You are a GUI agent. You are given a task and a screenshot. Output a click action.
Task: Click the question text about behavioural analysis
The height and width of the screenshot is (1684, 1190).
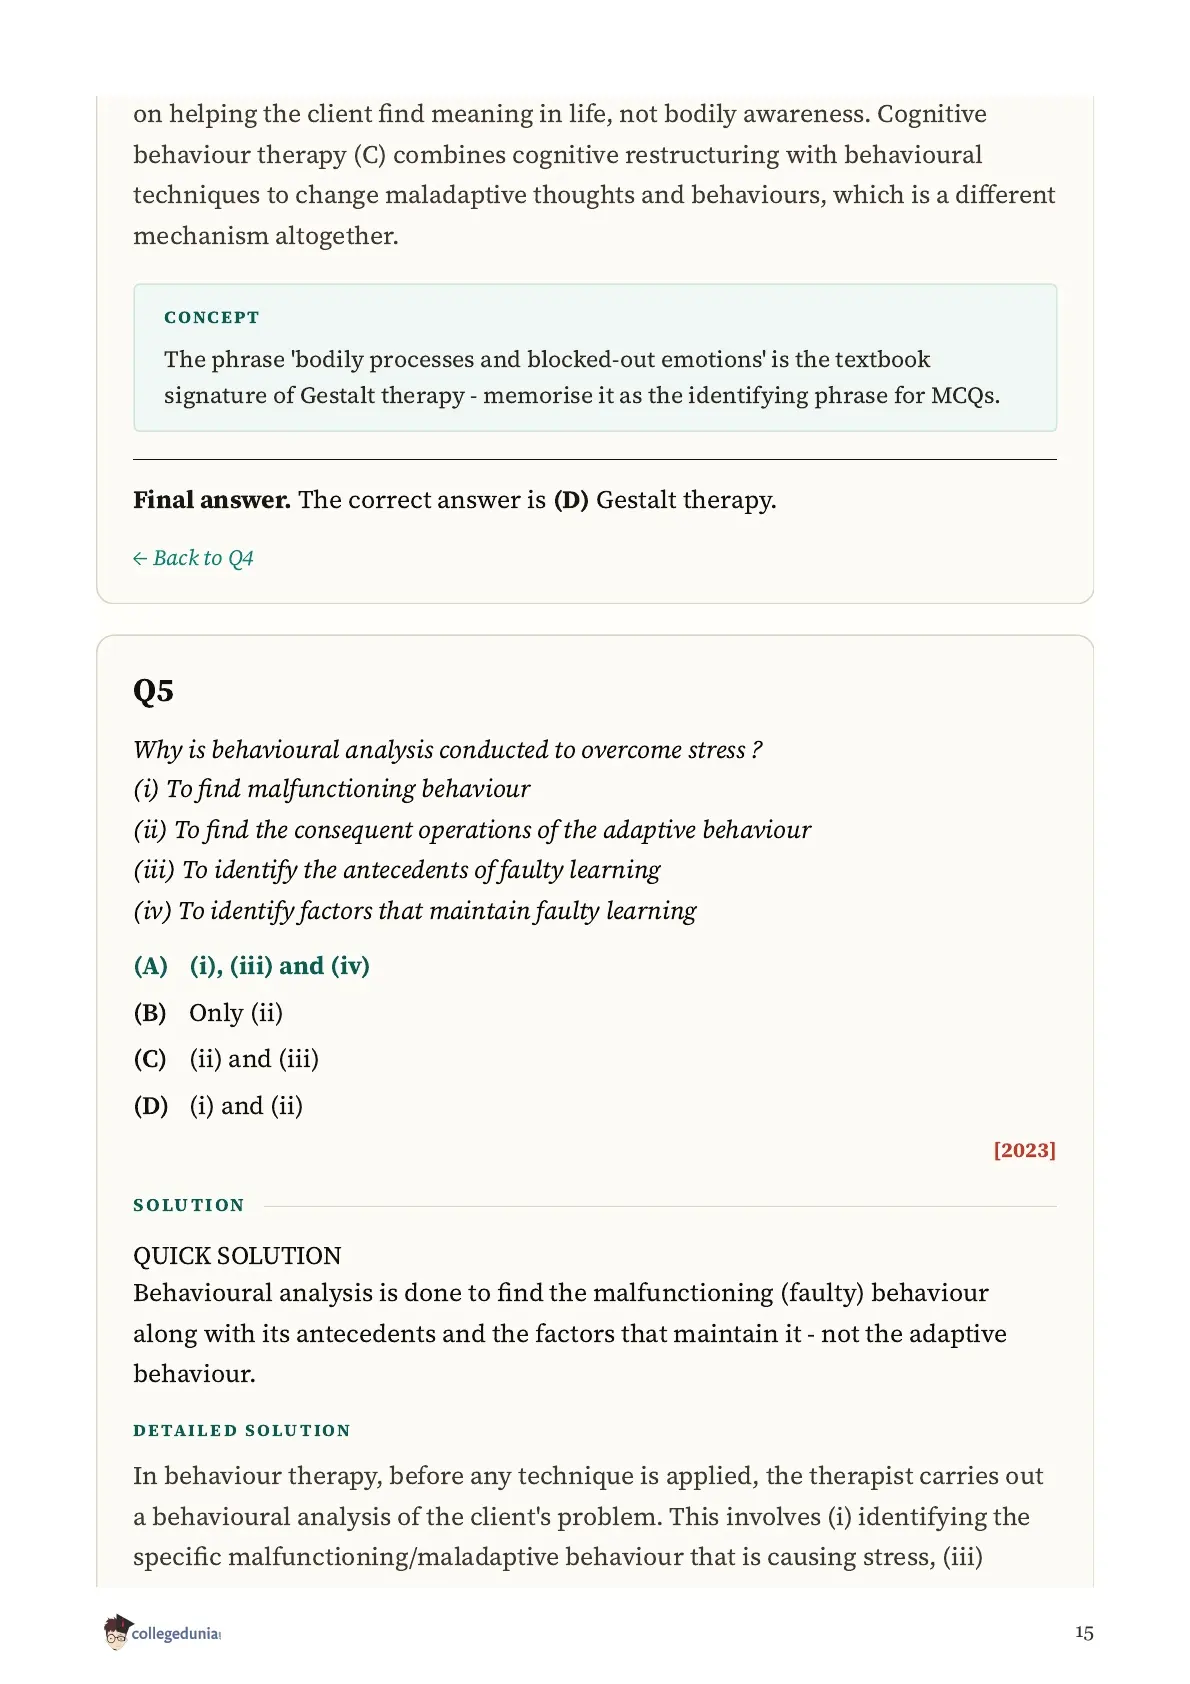click(x=448, y=750)
